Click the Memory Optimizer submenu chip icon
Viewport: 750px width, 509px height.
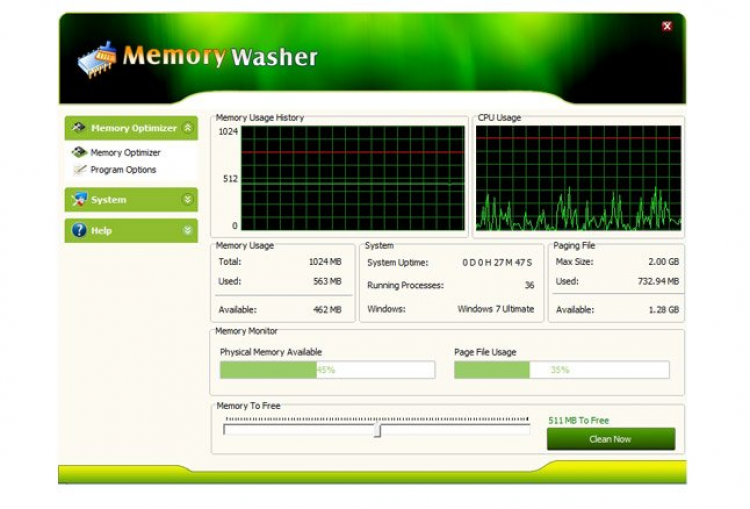click(79, 152)
